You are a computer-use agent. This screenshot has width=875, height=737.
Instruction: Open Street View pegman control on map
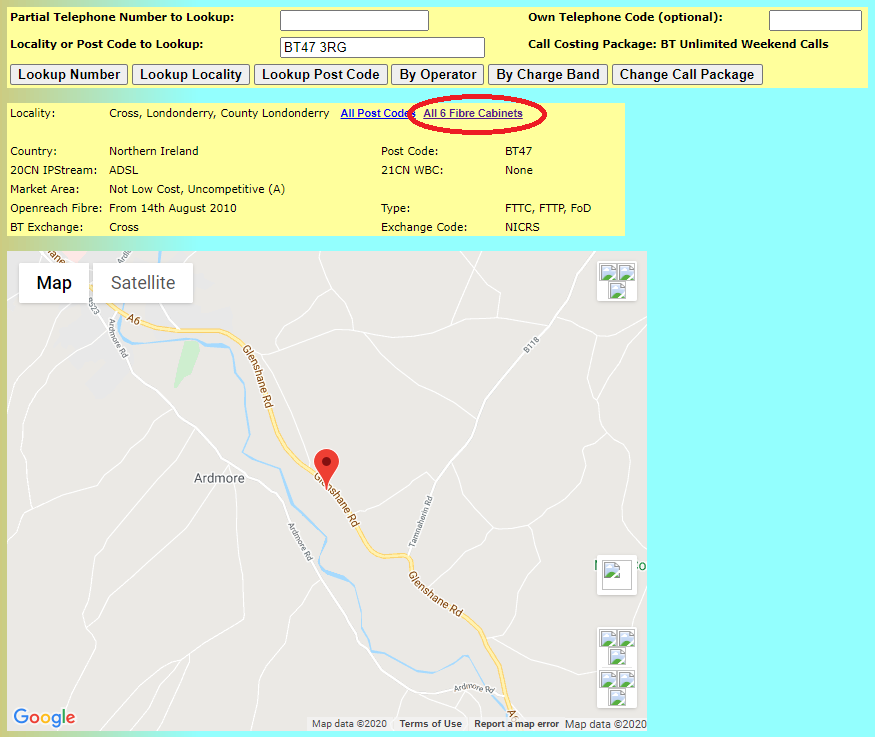point(617,575)
